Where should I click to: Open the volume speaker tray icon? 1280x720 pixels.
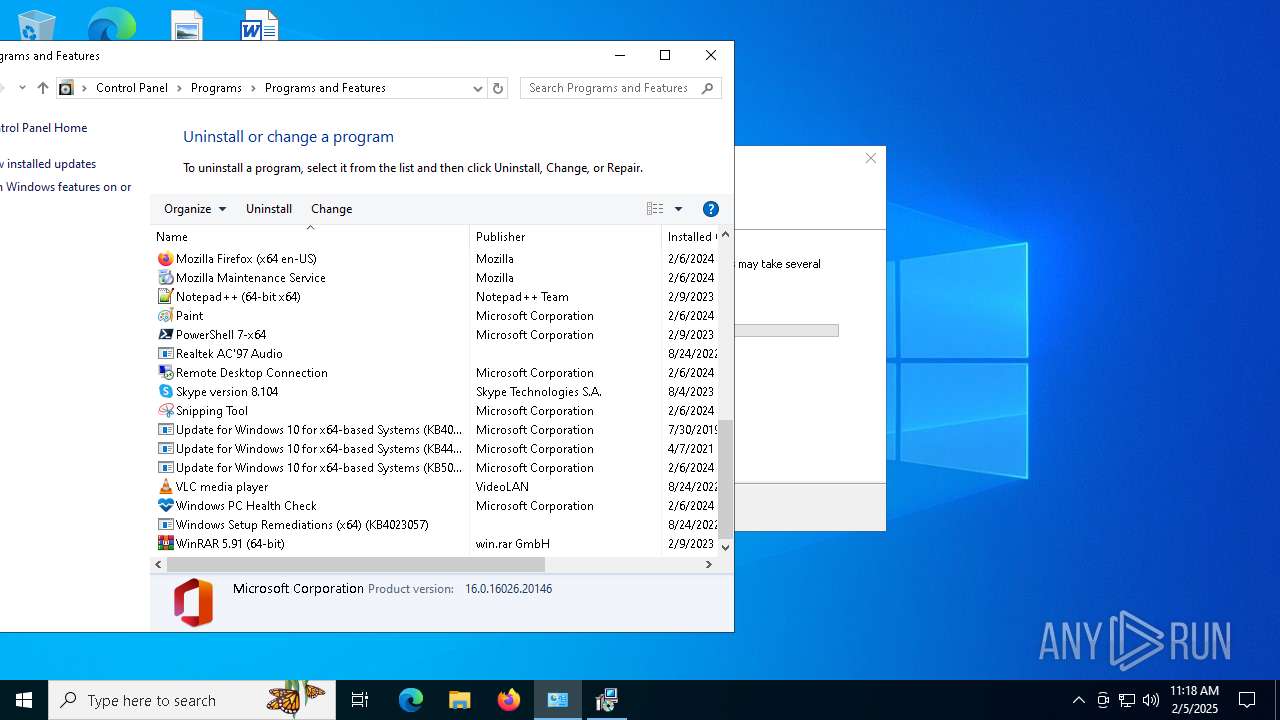[1151, 700]
